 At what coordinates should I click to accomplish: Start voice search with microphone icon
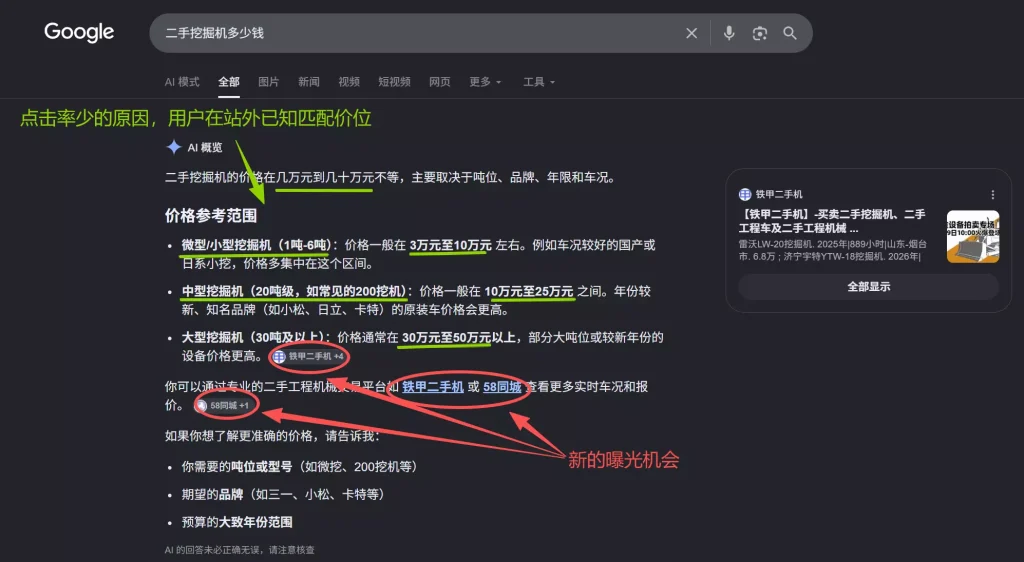click(729, 33)
